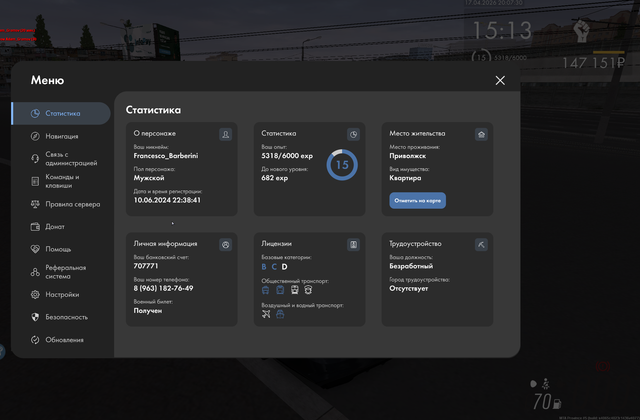The height and width of the screenshot is (420, 640).
Task: Click the category B license letter
Action: click(264, 267)
